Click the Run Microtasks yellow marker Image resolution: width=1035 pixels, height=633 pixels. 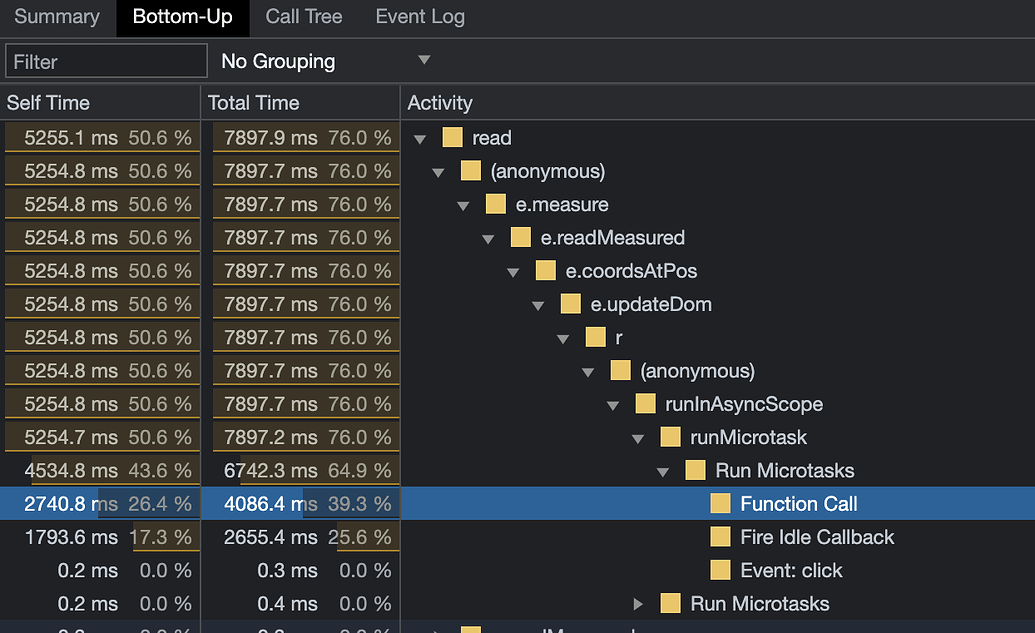pyautogui.click(x=695, y=470)
